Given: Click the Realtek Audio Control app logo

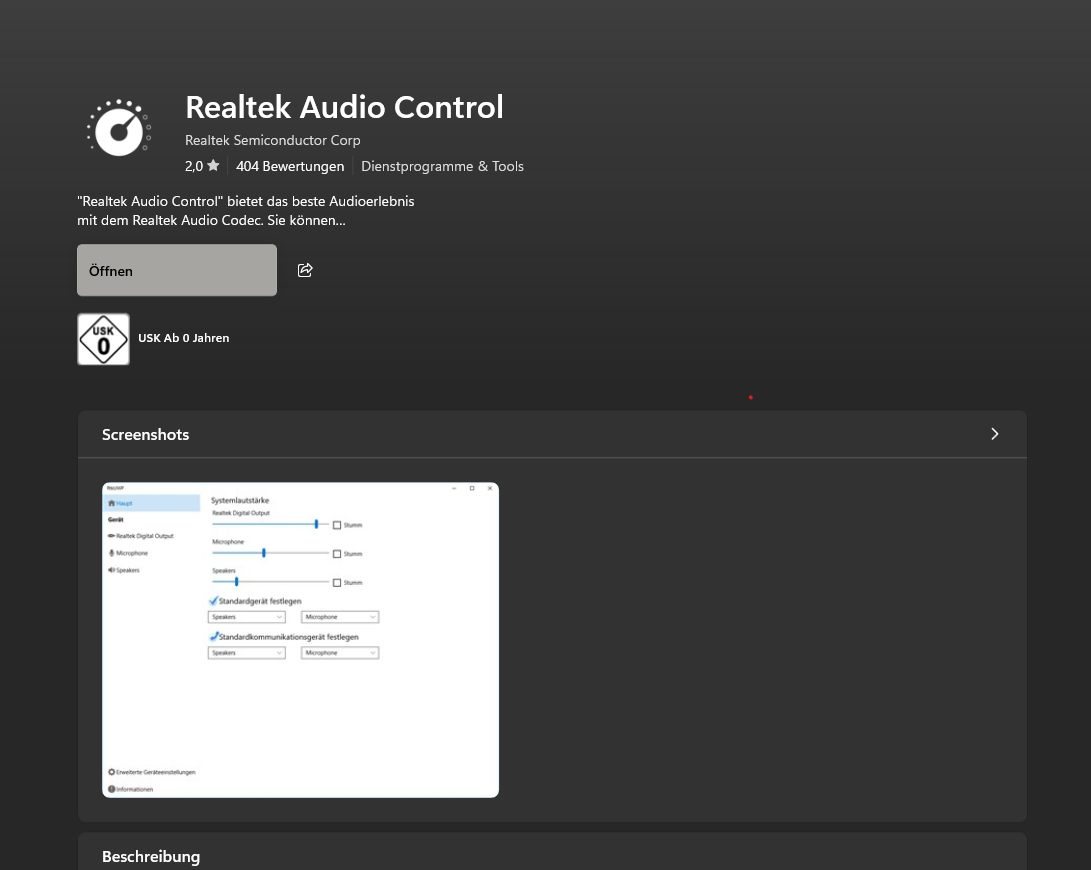Looking at the screenshot, I should pyautogui.click(x=119, y=128).
